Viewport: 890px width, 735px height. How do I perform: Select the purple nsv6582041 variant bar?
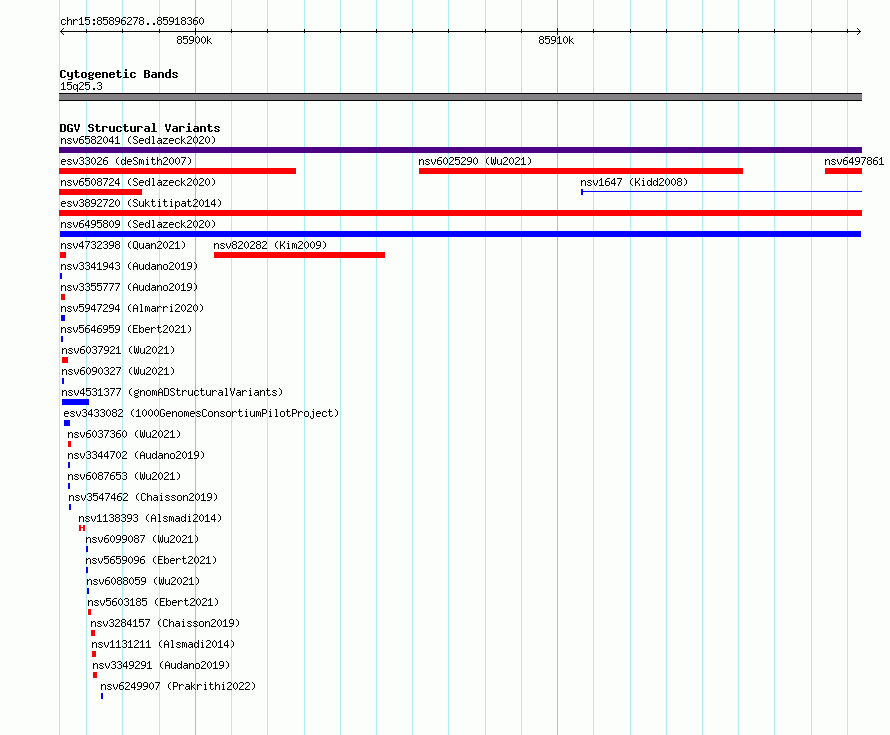(x=460, y=150)
